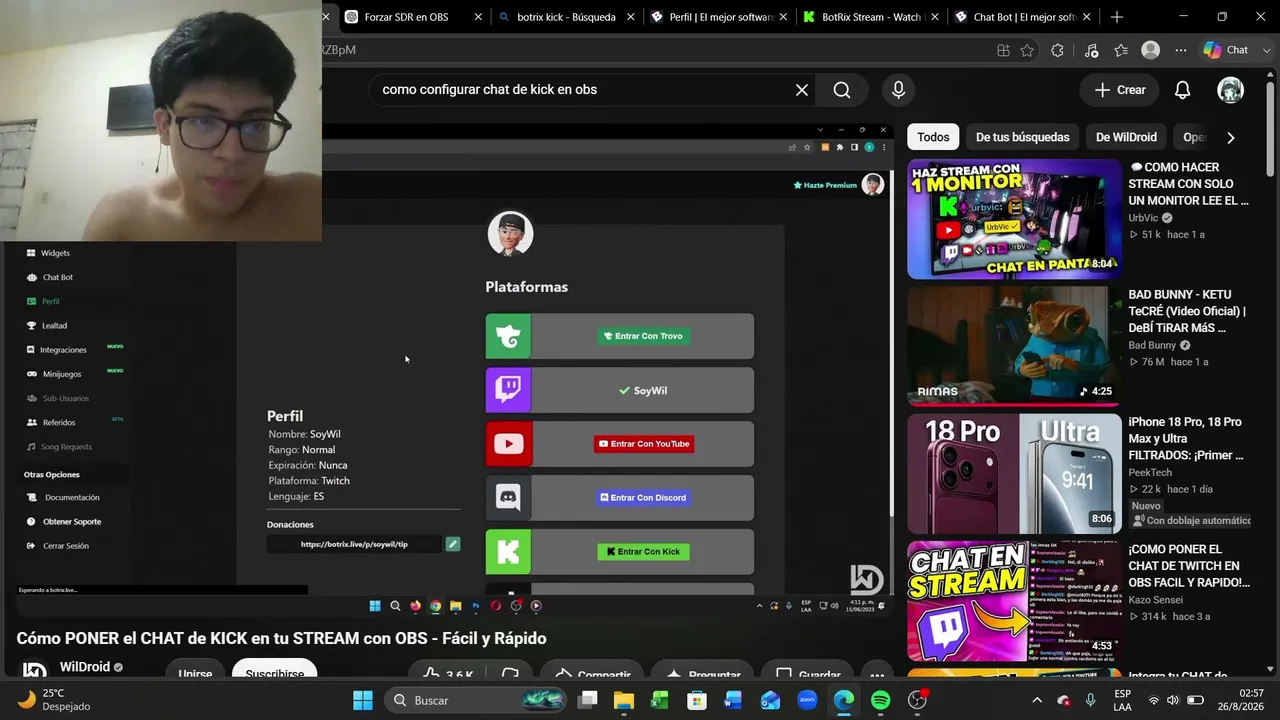Close the BotRix Stream tab

pos(934,17)
